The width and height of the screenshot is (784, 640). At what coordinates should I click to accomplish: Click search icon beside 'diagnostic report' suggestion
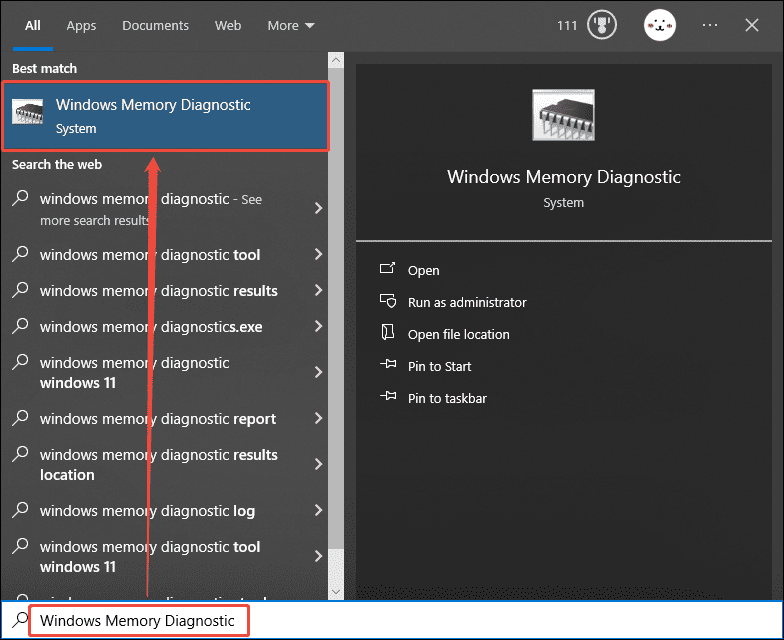click(20, 418)
